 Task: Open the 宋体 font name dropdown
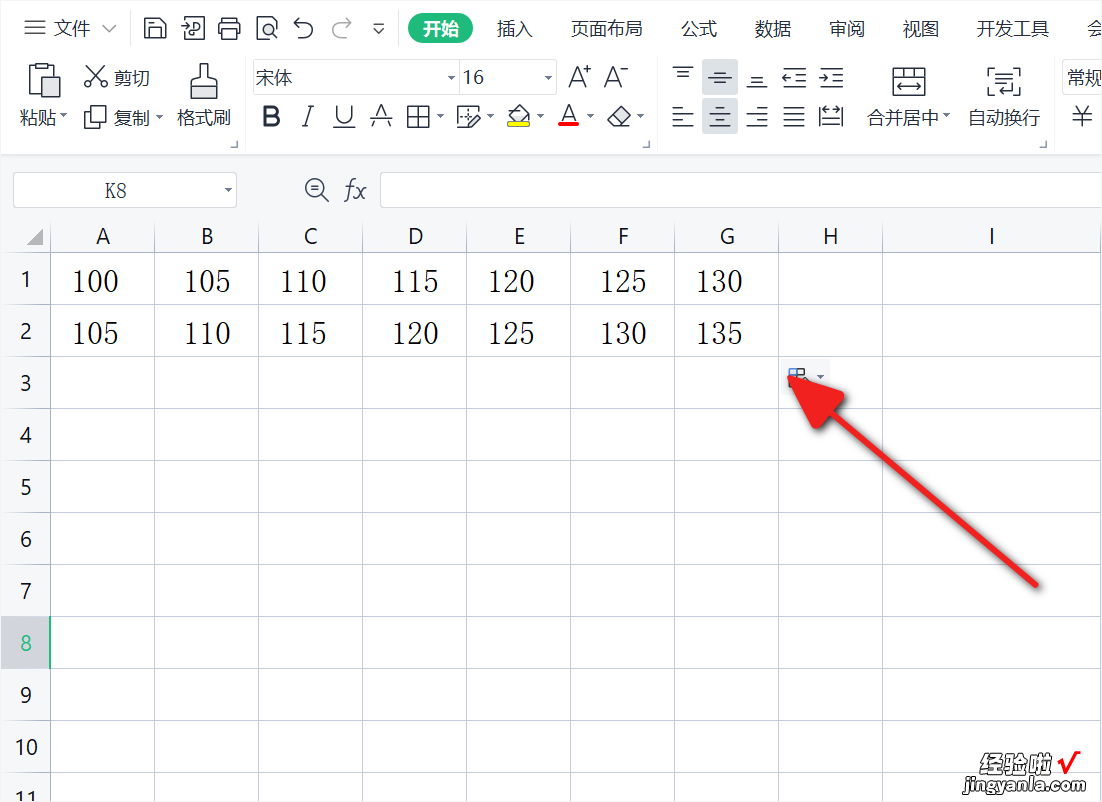(451, 77)
